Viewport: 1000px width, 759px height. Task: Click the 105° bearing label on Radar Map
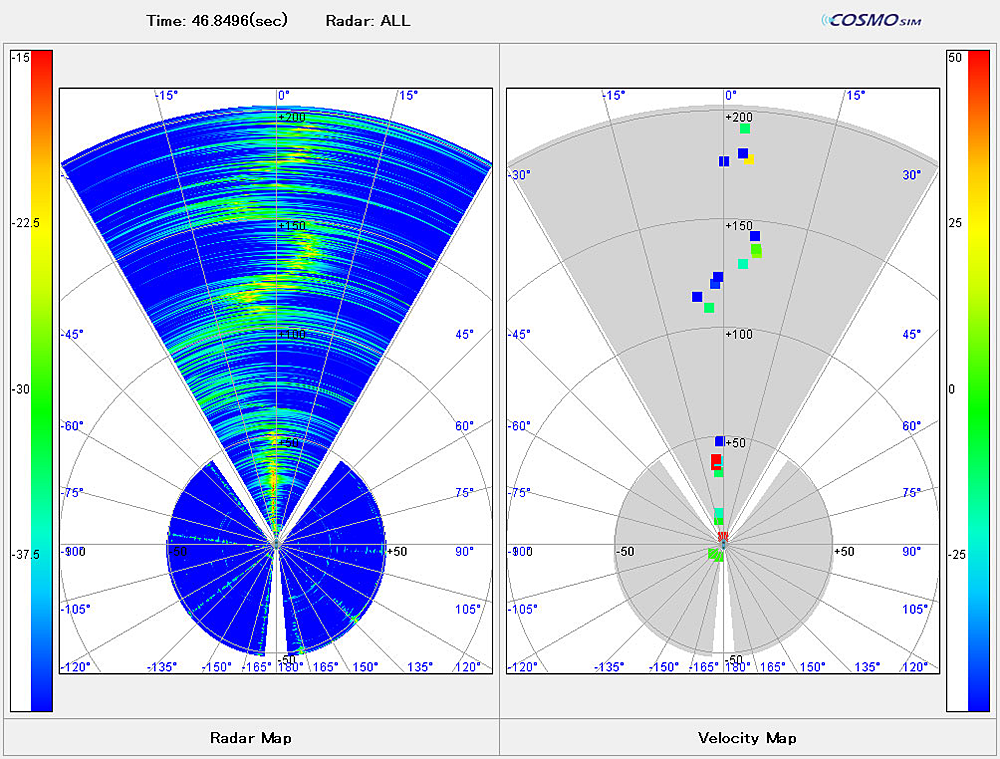click(x=467, y=609)
